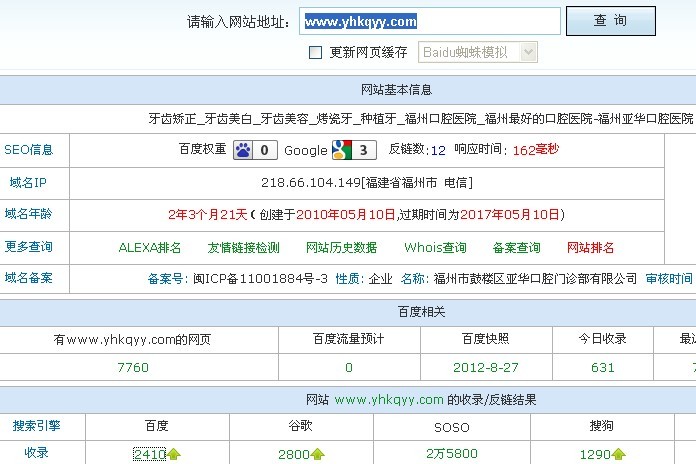Click the 更多查询 row label
Screen dimensions: 696x464
coord(29,247)
